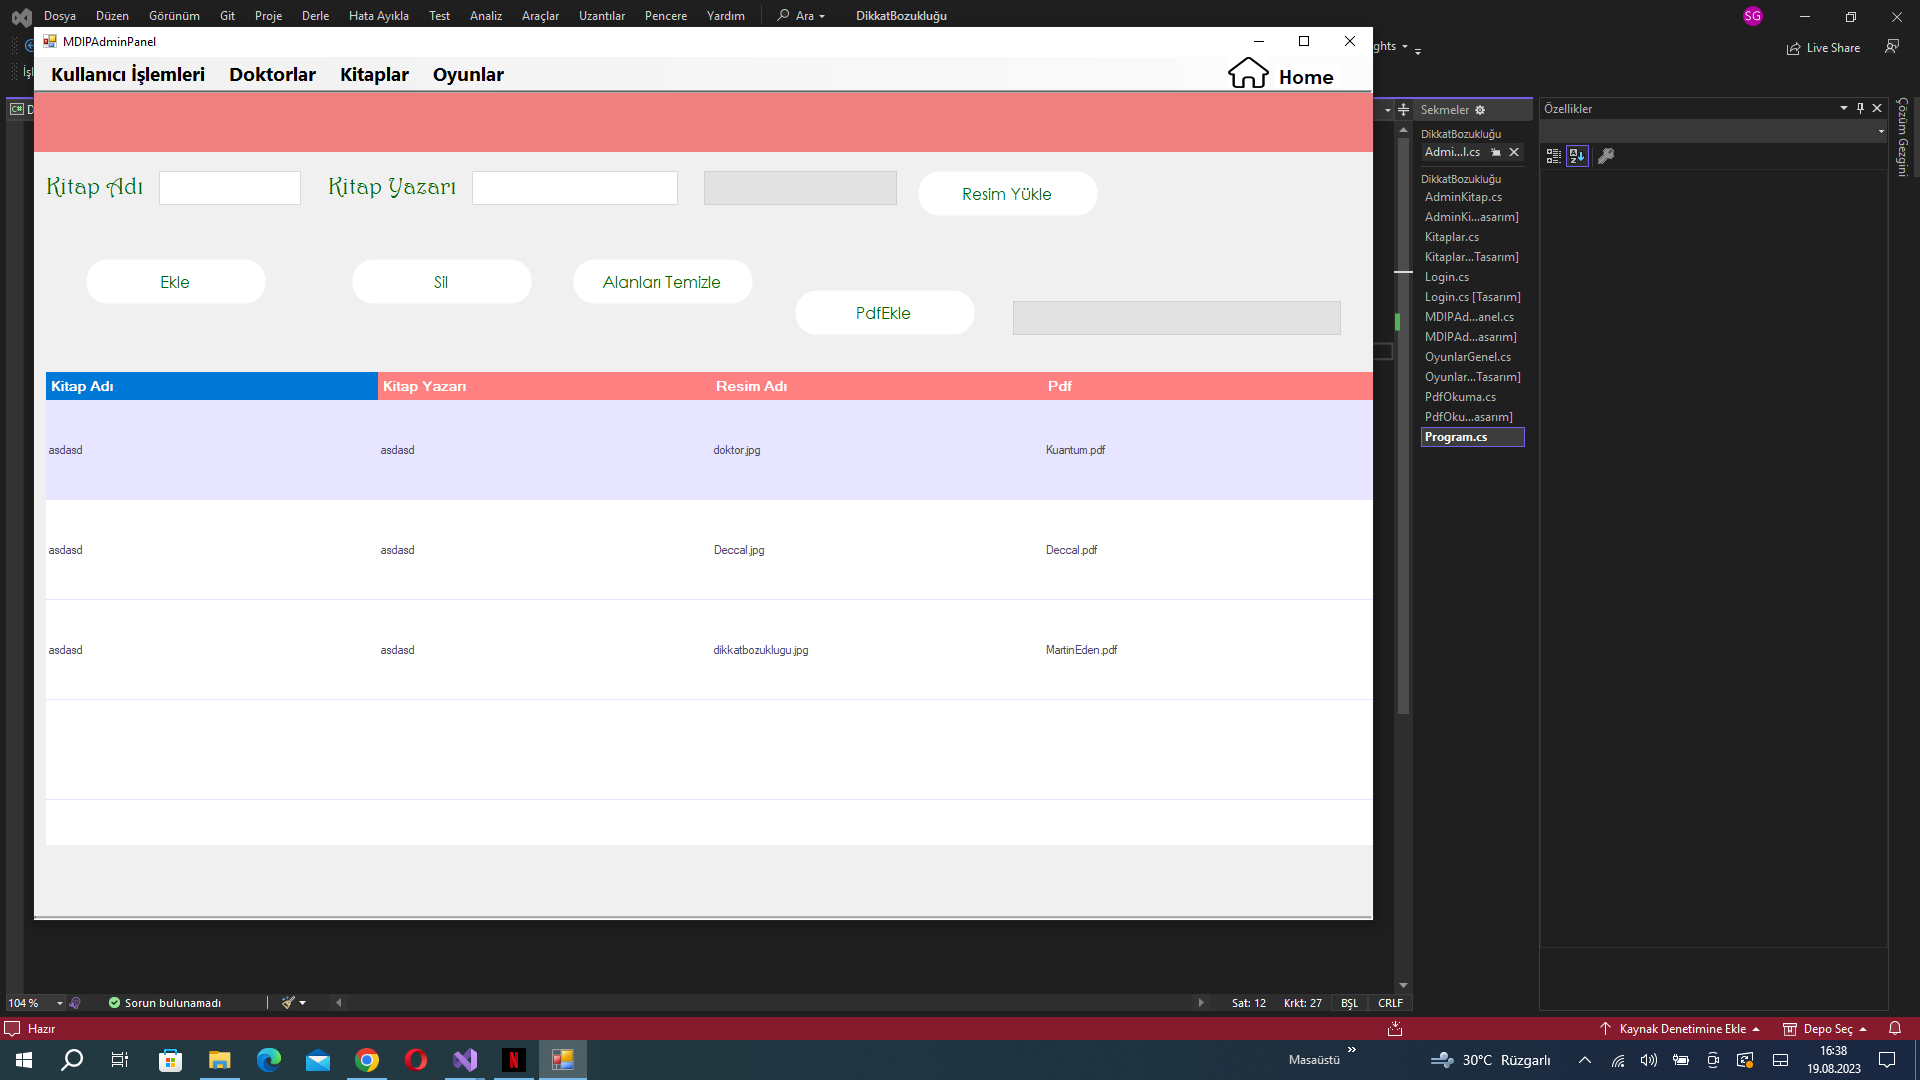Open File Explorer from taskbar
Image resolution: width=1920 pixels, height=1080 pixels.
coord(219,1060)
